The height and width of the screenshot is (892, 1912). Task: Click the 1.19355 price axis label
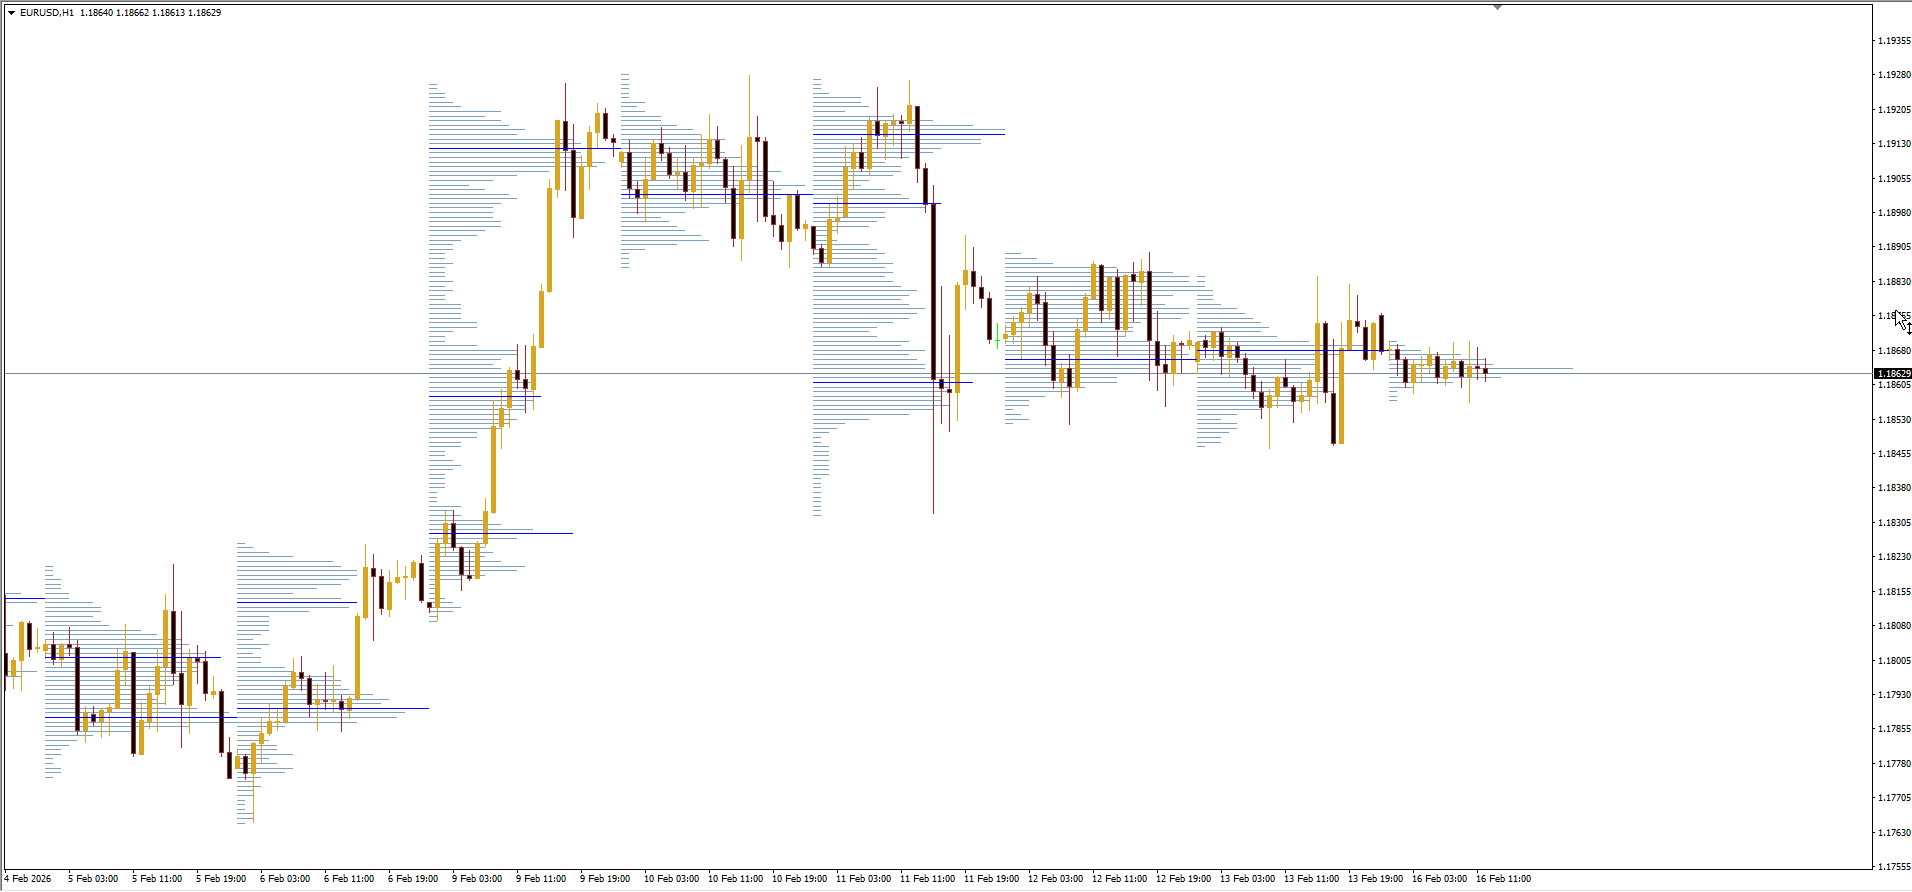click(1894, 41)
